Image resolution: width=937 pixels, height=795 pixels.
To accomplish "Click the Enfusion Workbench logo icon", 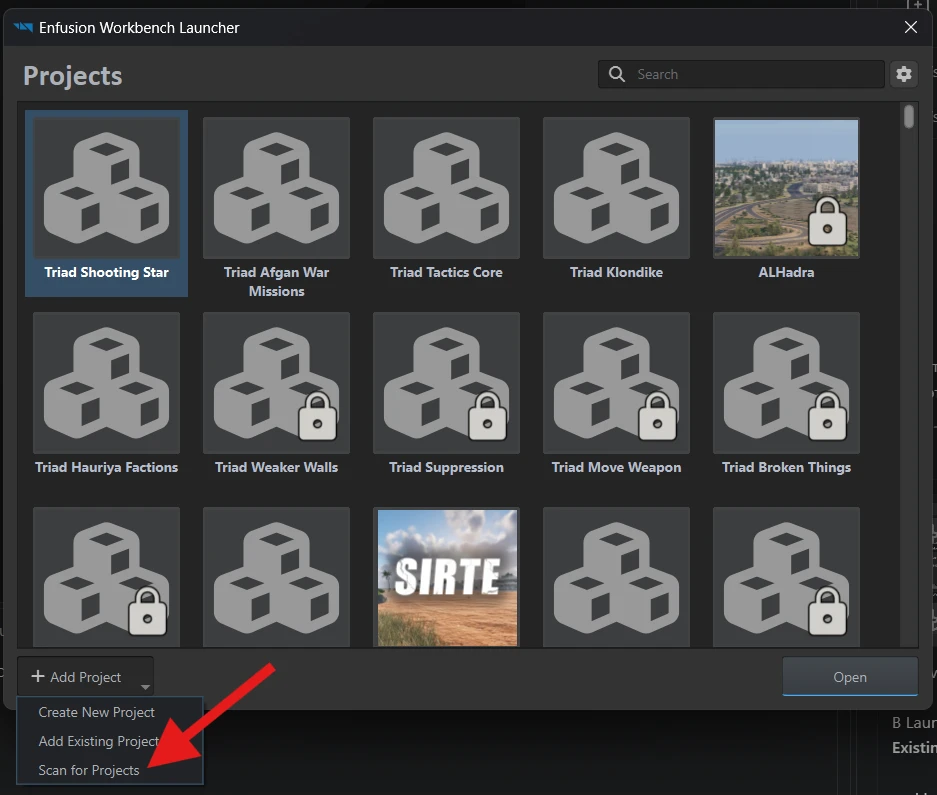I will pyautogui.click(x=23, y=27).
